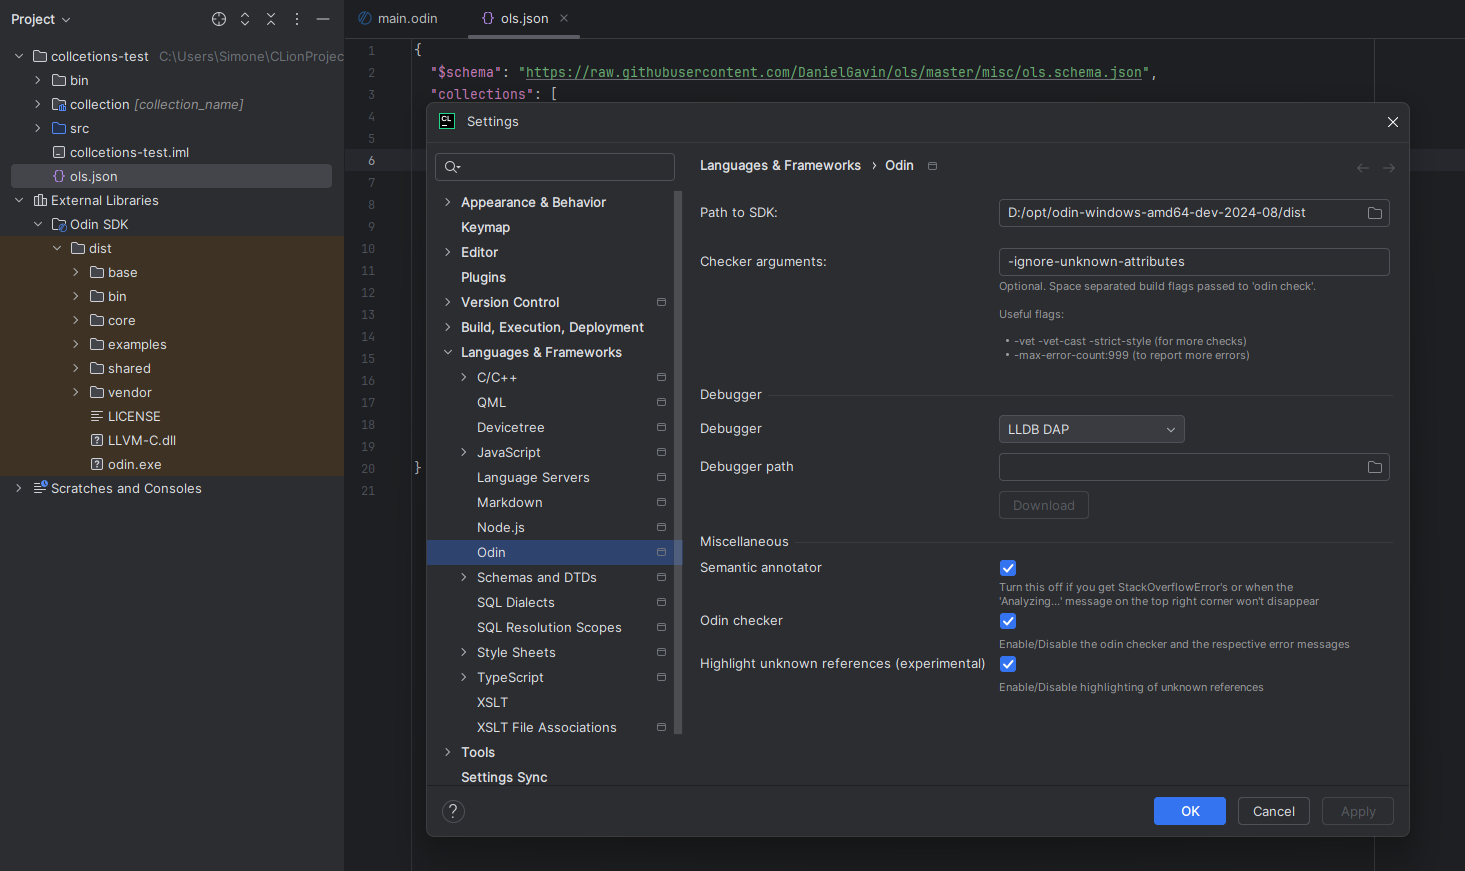1465x871 pixels.
Task: Click project-level icon on SQL Dialects row
Action: coord(661,602)
